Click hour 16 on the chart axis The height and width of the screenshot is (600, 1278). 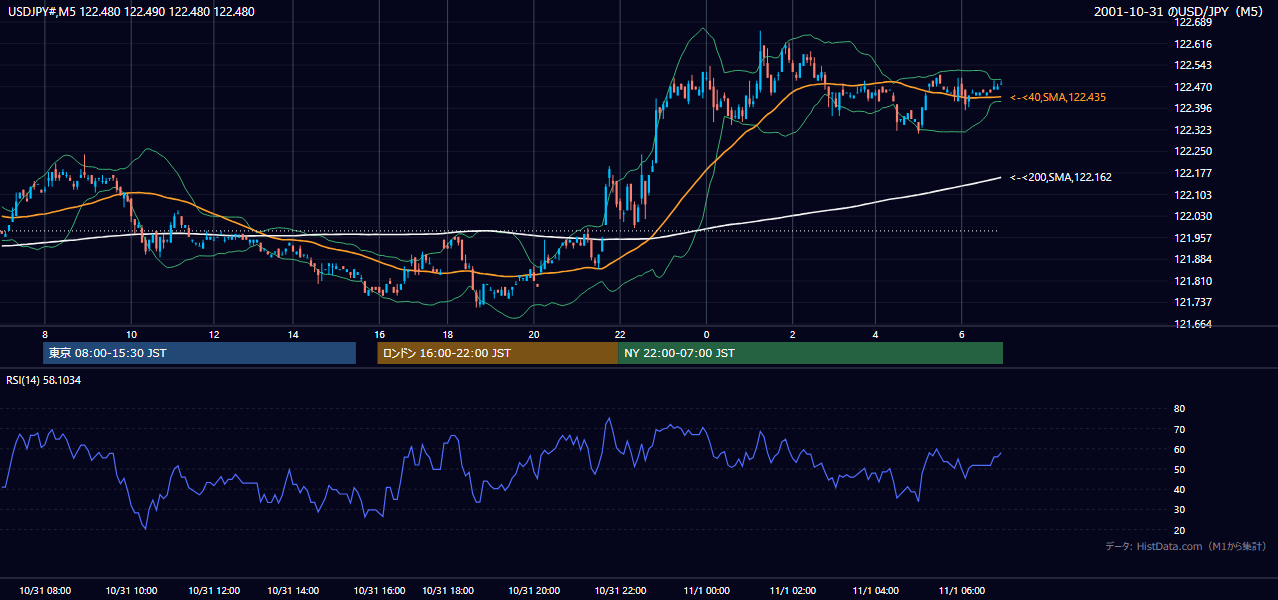tap(379, 334)
